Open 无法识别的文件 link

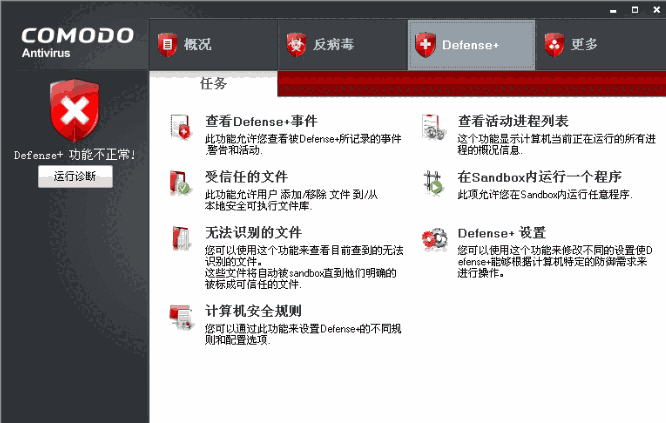coord(254,233)
